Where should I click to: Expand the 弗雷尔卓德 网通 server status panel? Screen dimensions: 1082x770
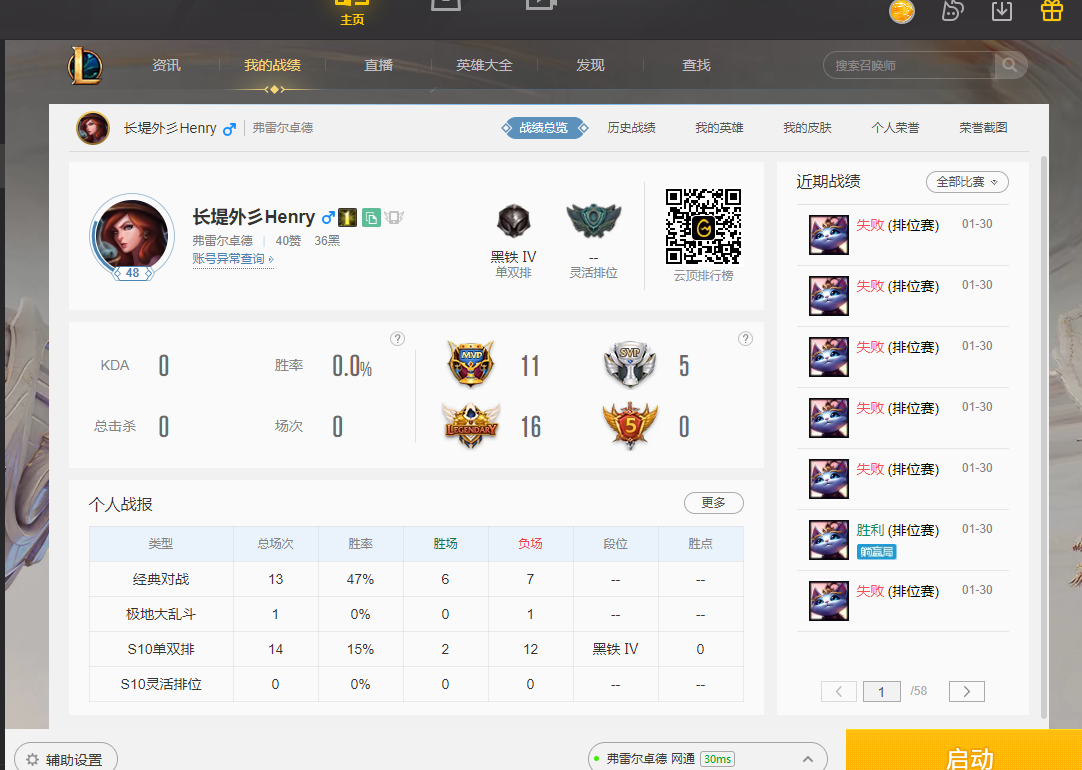point(707,758)
